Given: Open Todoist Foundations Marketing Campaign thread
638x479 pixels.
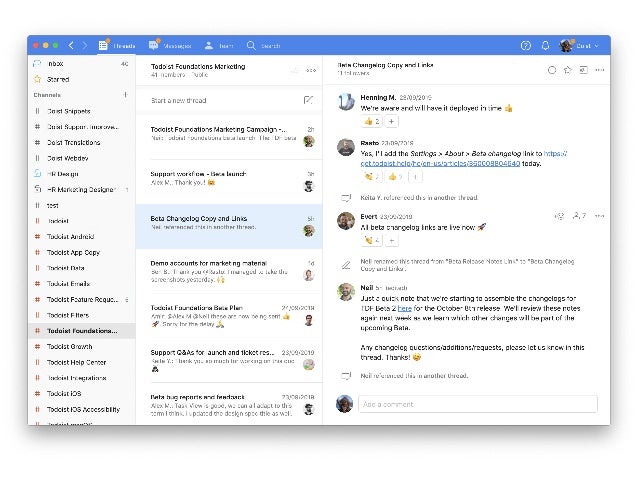Looking at the screenshot, I should coord(229,137).
